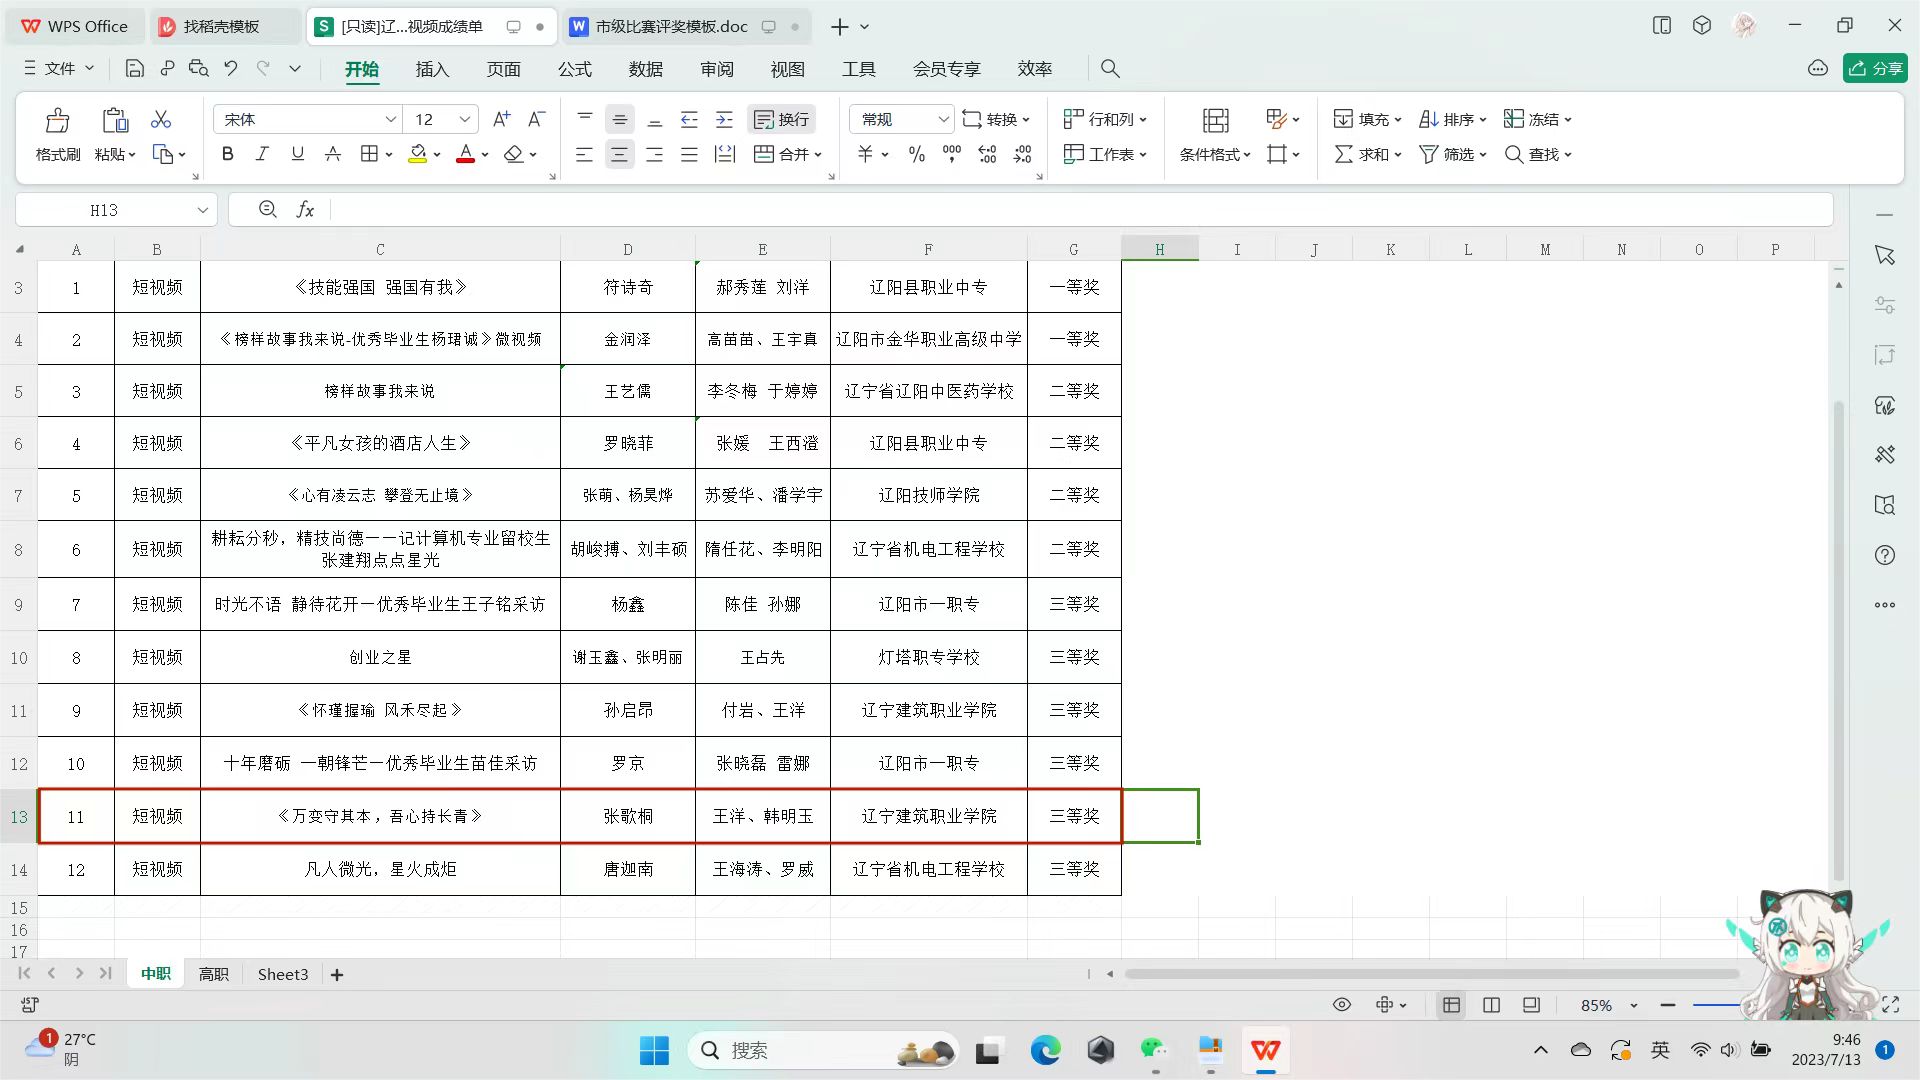Open the 视图 ribbon tab
Viewport: 1920px width, 1080px height.
[788, 69]
